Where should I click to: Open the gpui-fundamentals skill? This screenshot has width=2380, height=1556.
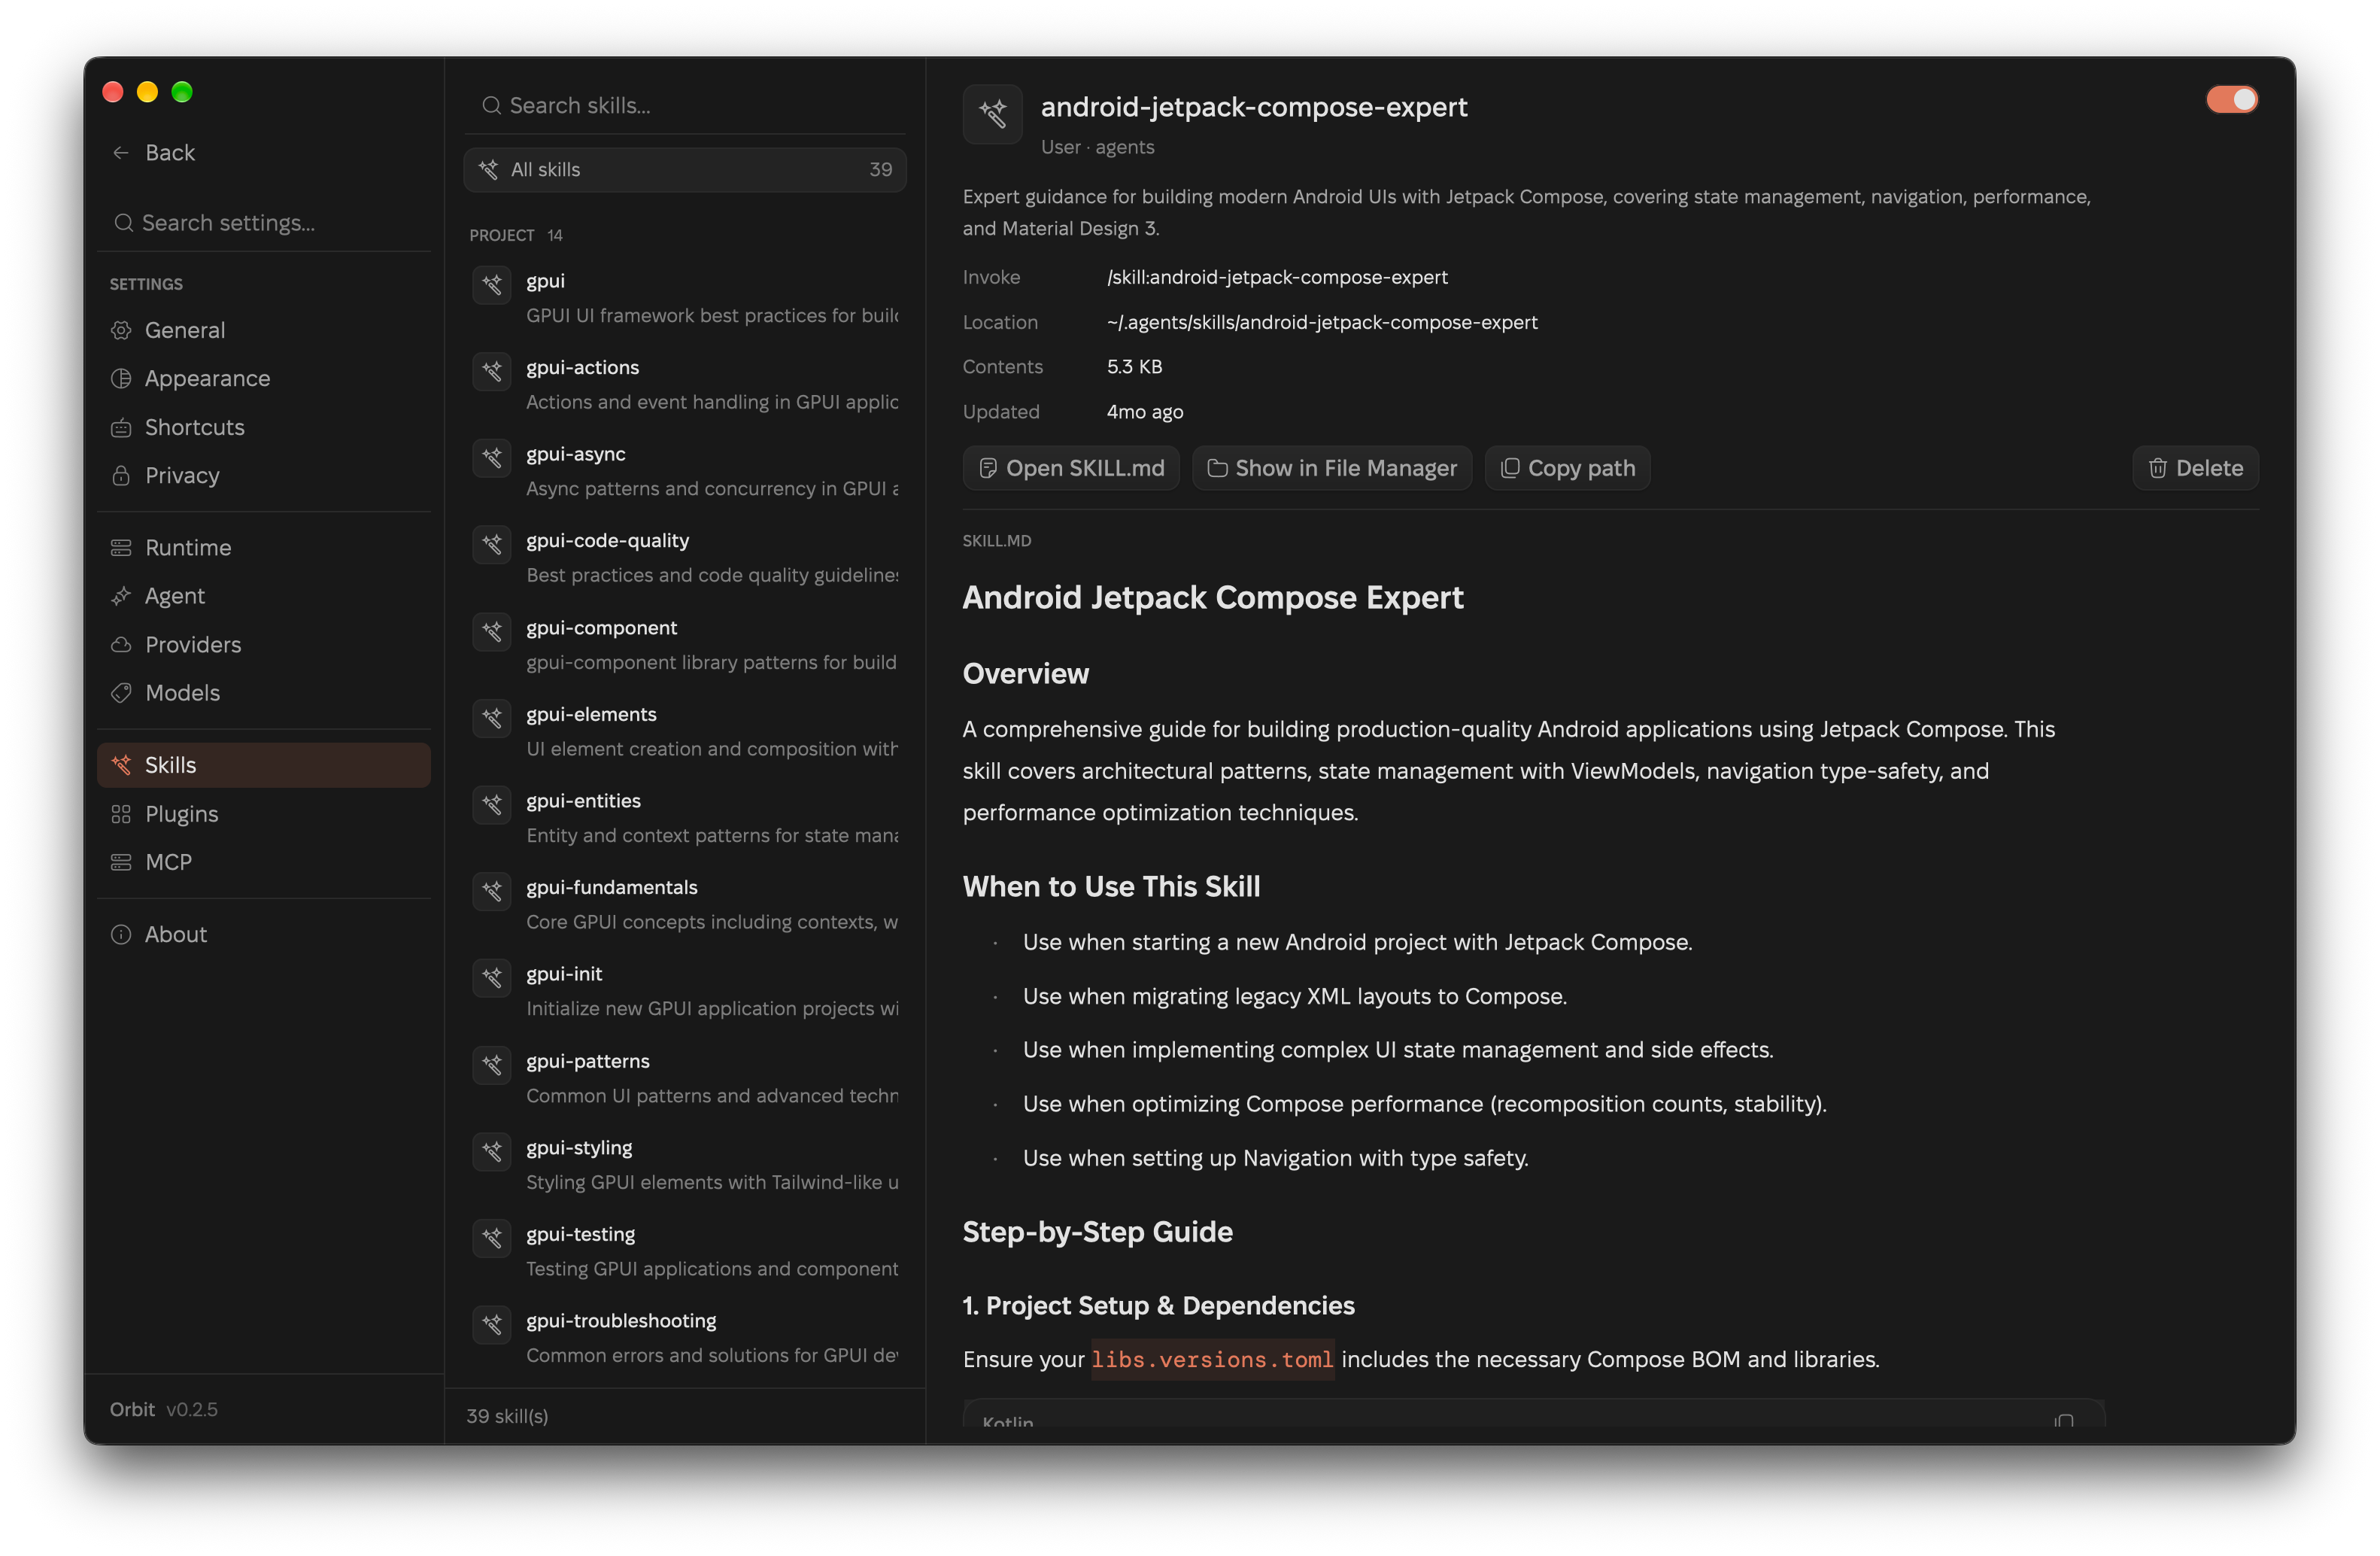pos(685,904)
